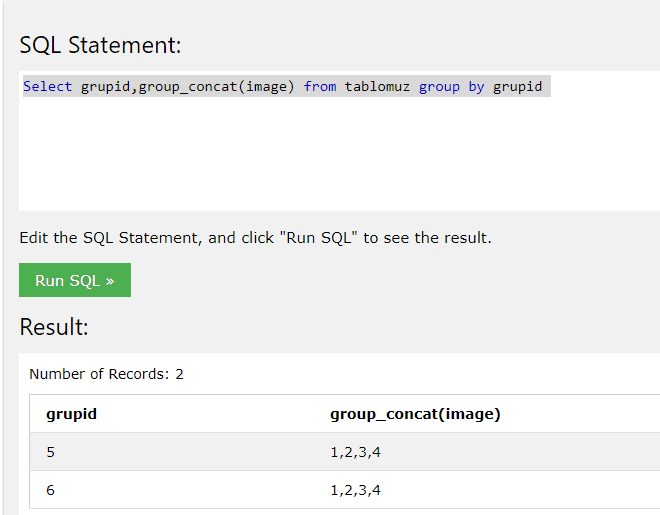Click the word tablomuz in the query
The width and height of the screenshot is (660, 515).
[377, 87]
